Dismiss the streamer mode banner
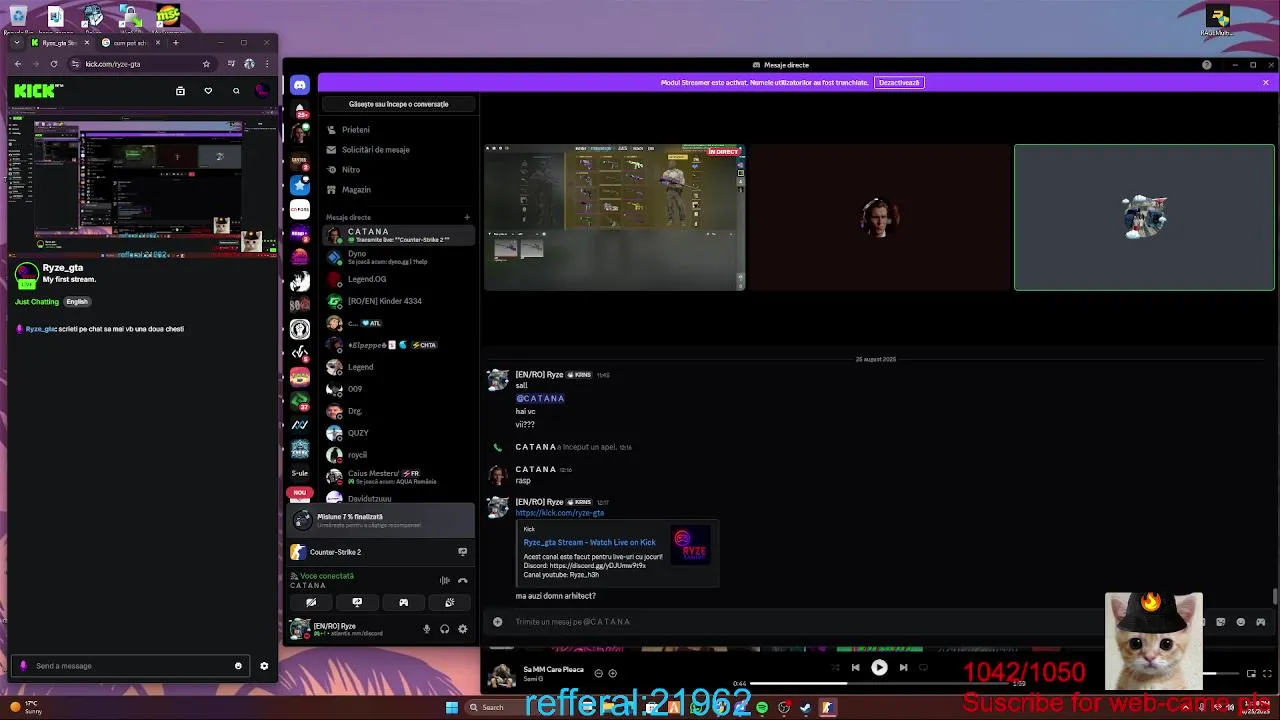Screen dimensions: 1280x720 pos(1265,83)
